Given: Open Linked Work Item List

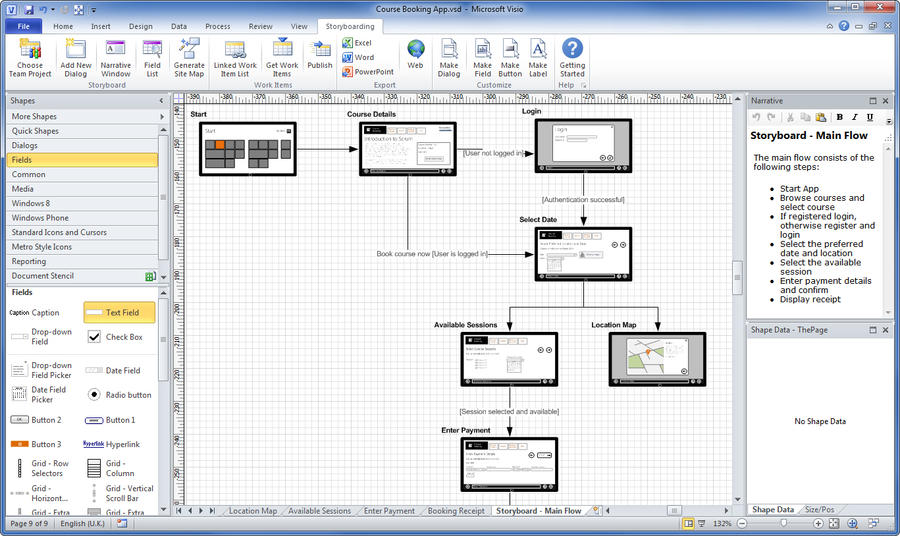Looking at the screenshot, I should [x=235, y=57].
